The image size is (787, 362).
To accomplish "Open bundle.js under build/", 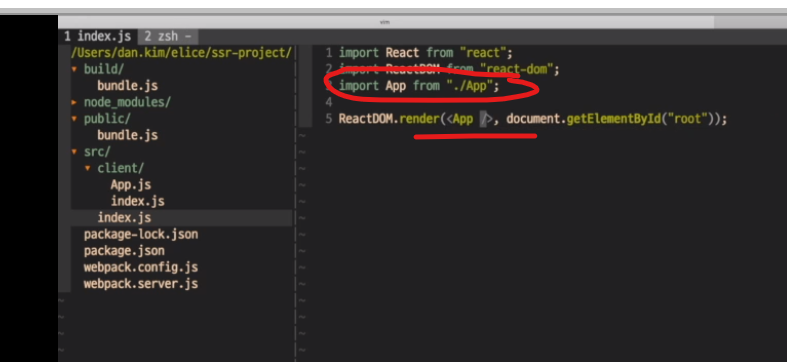I will coord(127,86).
